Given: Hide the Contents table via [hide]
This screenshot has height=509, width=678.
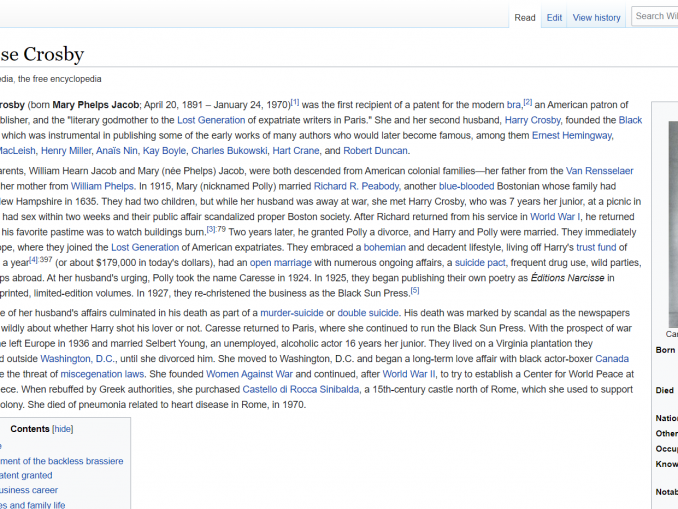Looking at the screenshot, I should [63, 429].
